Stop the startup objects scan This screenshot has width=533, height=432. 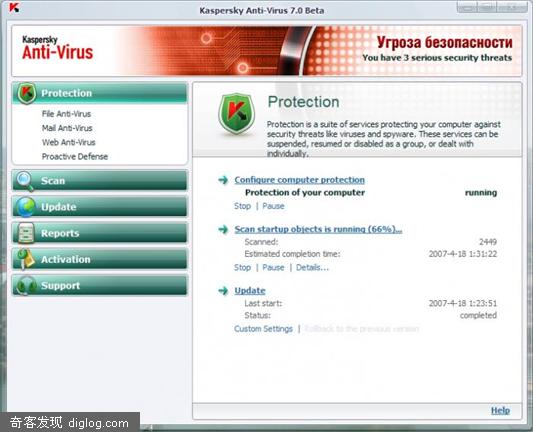[242, 267]
